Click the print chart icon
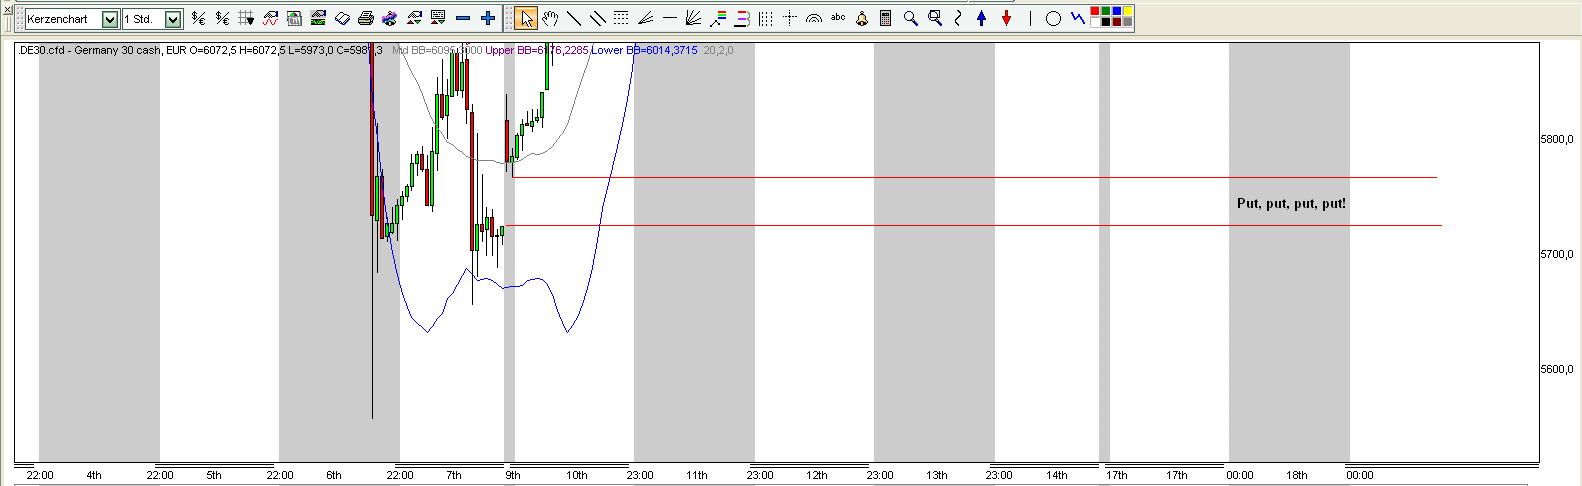The width and height of the screenshot is (1582, 486). pos(366,18)
